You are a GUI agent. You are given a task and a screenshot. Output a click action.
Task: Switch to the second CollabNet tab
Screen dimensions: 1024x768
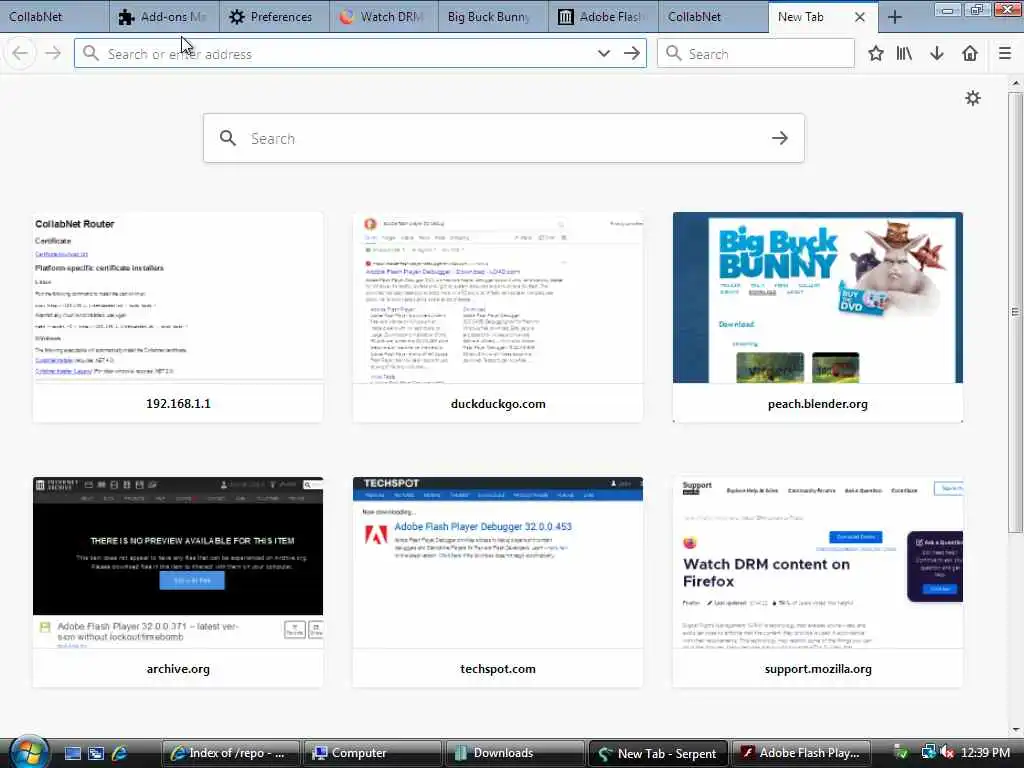pyautogui.click(x=712, y=17)
